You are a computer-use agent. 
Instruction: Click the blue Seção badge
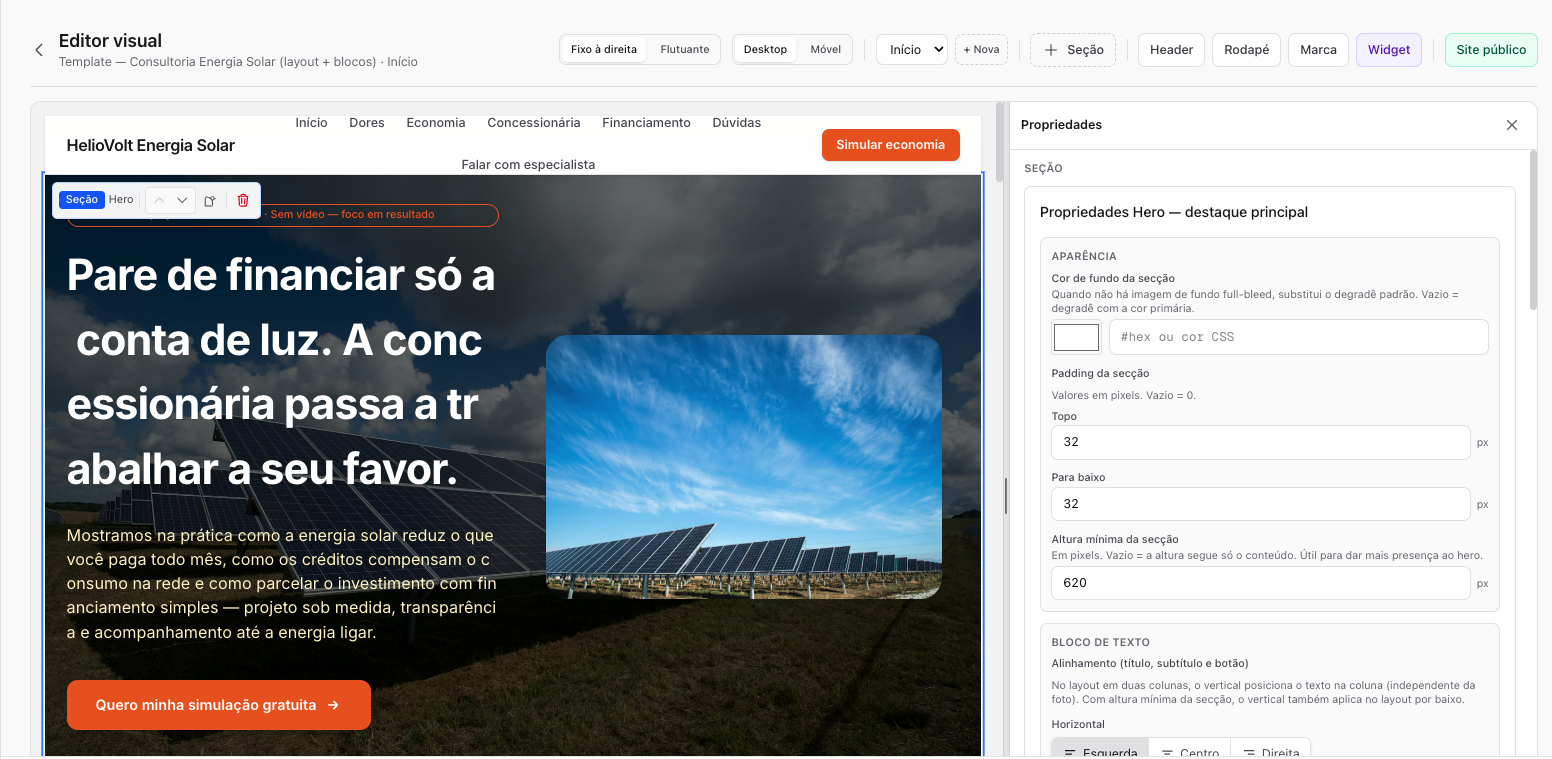[x=82, y=200]
